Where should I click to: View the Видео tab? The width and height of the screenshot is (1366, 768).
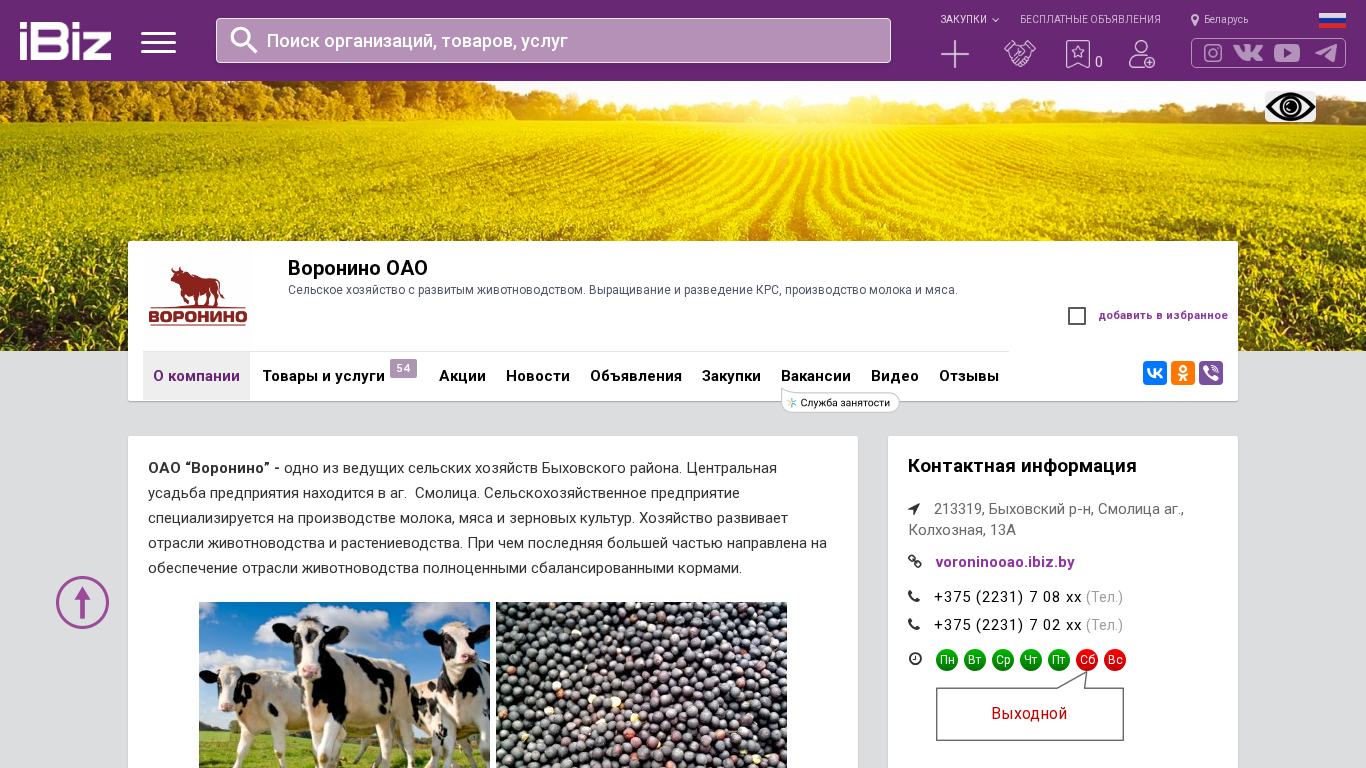pos(895,376)
